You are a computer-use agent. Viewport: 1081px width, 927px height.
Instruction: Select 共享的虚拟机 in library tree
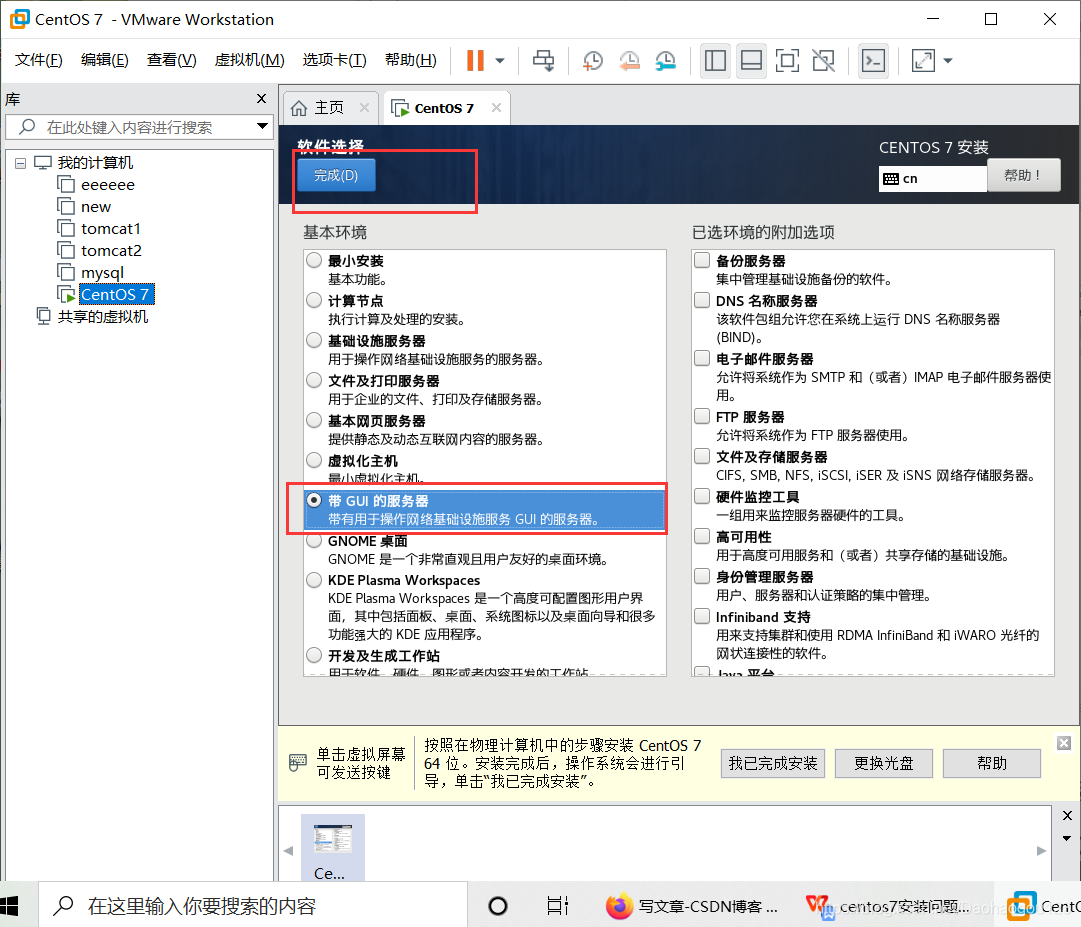(x=102, y=317)
